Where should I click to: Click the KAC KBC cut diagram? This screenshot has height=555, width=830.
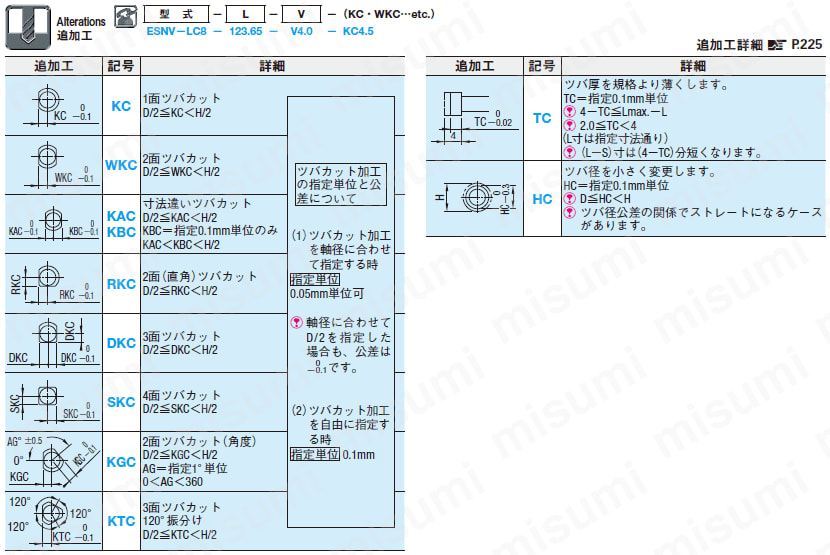pyautogui.click(x=54, y=224)
